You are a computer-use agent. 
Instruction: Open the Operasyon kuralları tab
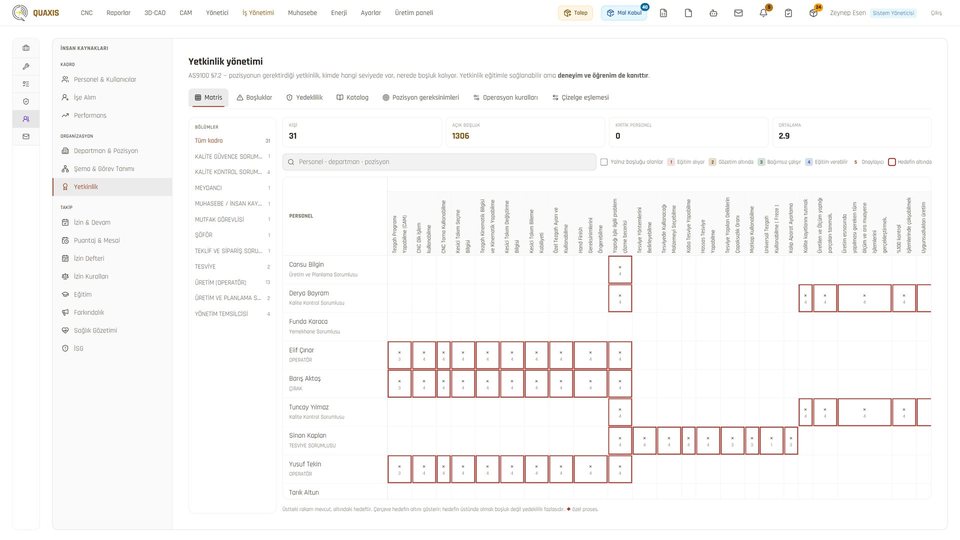point(506,97)
